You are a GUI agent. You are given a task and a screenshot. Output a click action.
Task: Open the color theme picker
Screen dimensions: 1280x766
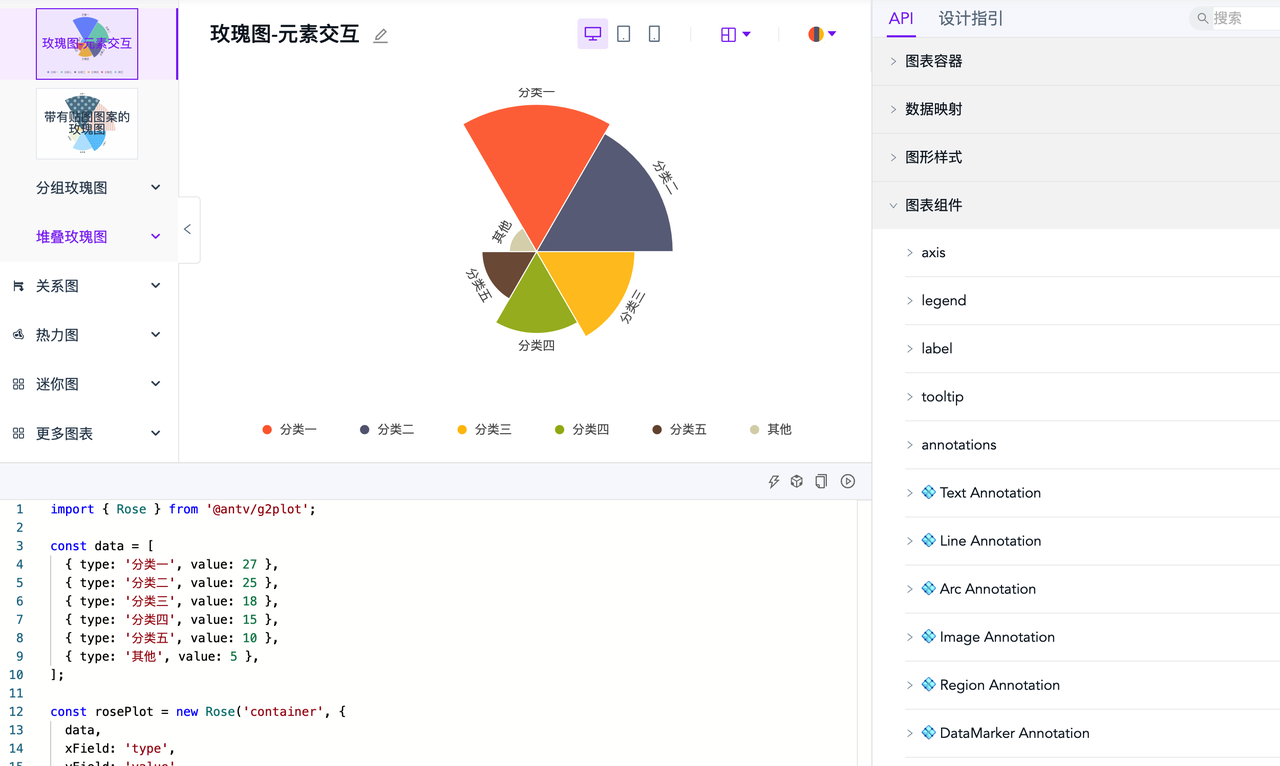pos(822,34)
